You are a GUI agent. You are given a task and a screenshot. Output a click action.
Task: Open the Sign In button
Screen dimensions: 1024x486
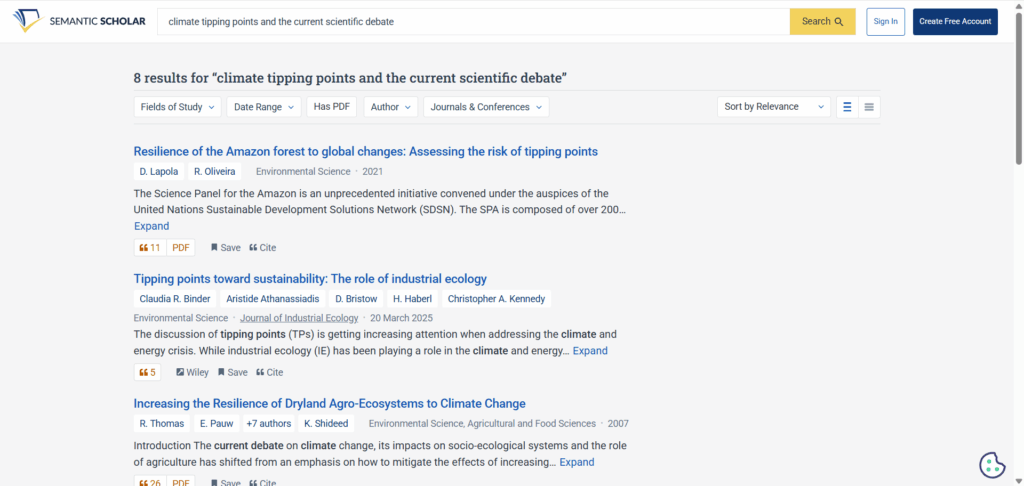point(886,22)
